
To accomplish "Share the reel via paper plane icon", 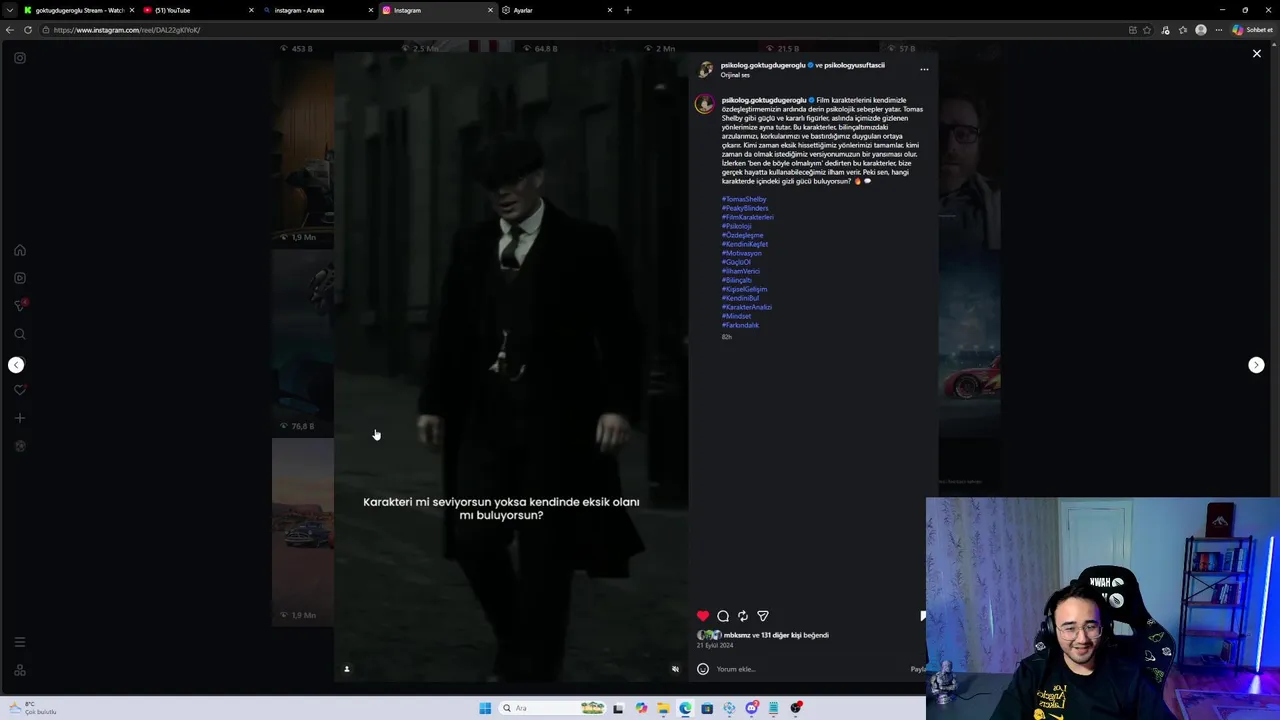I will 763,616.
